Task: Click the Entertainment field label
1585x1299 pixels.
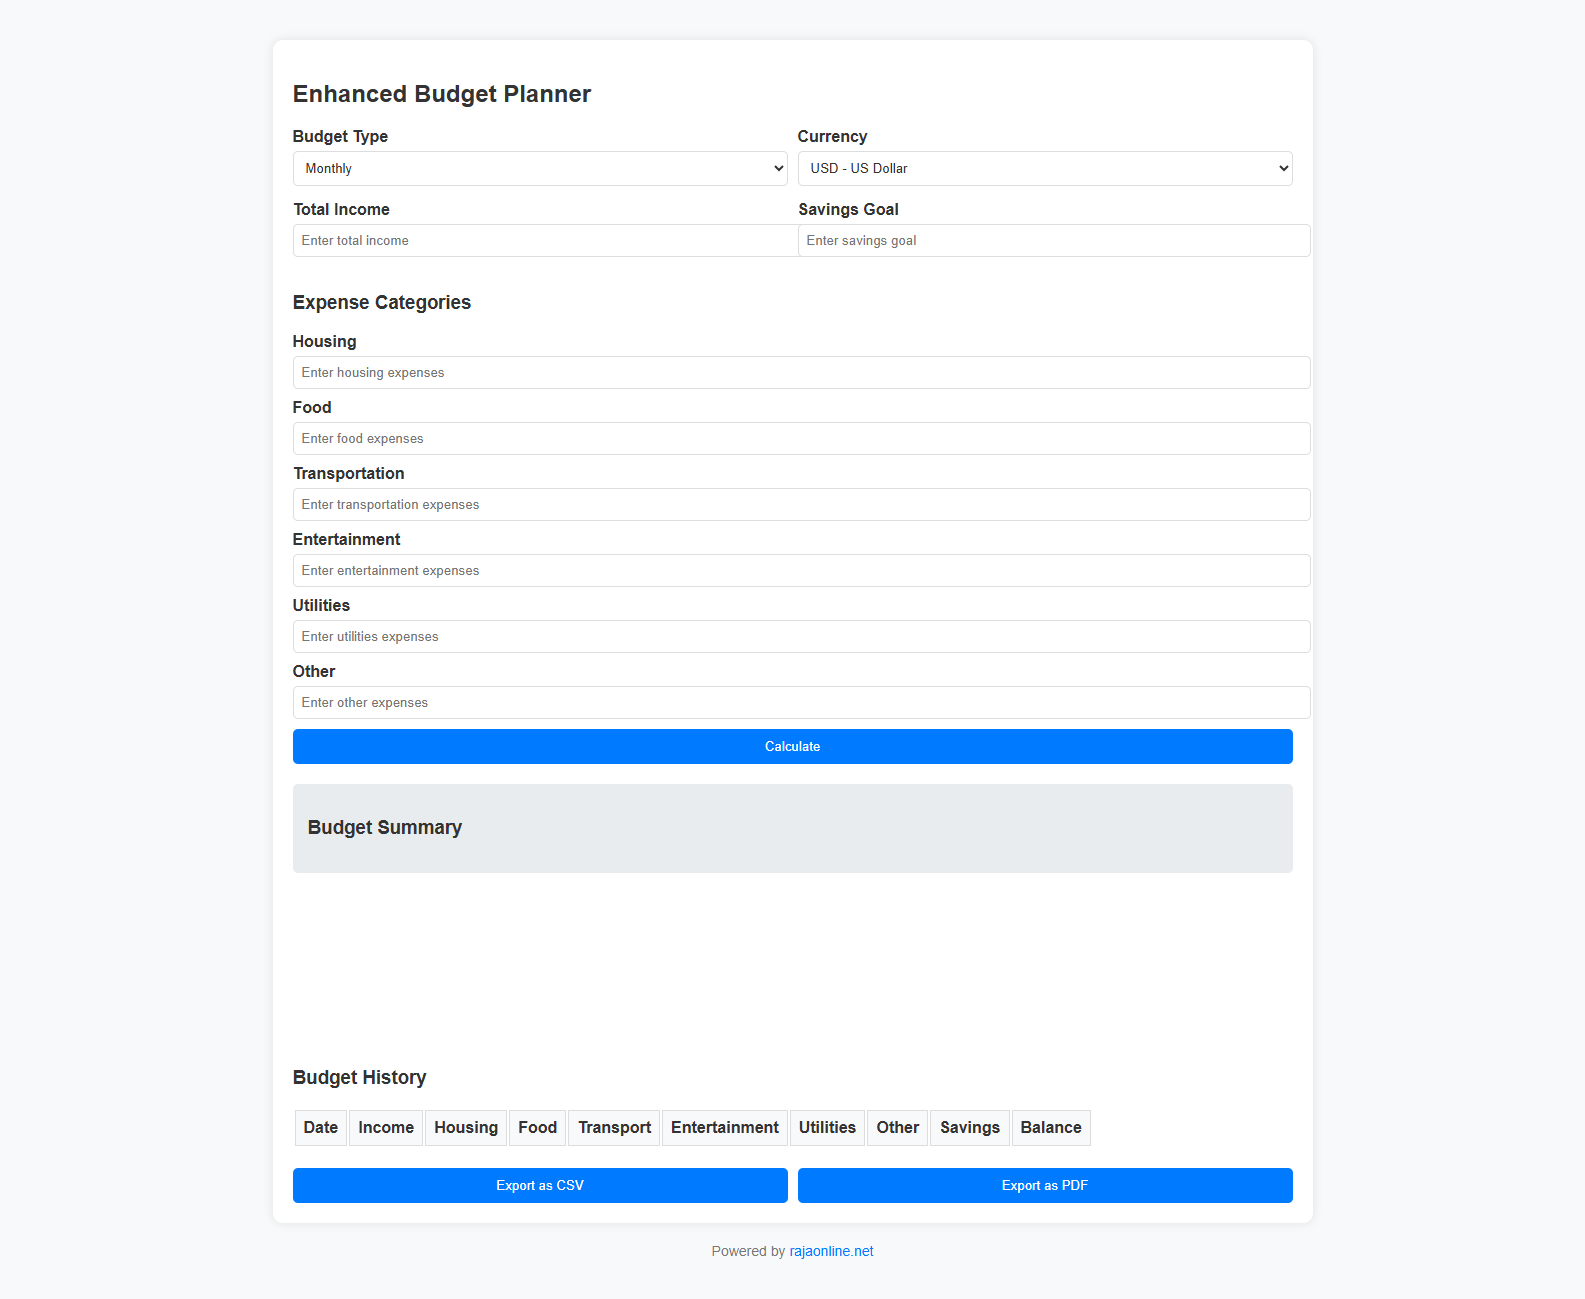Action: 346,539
